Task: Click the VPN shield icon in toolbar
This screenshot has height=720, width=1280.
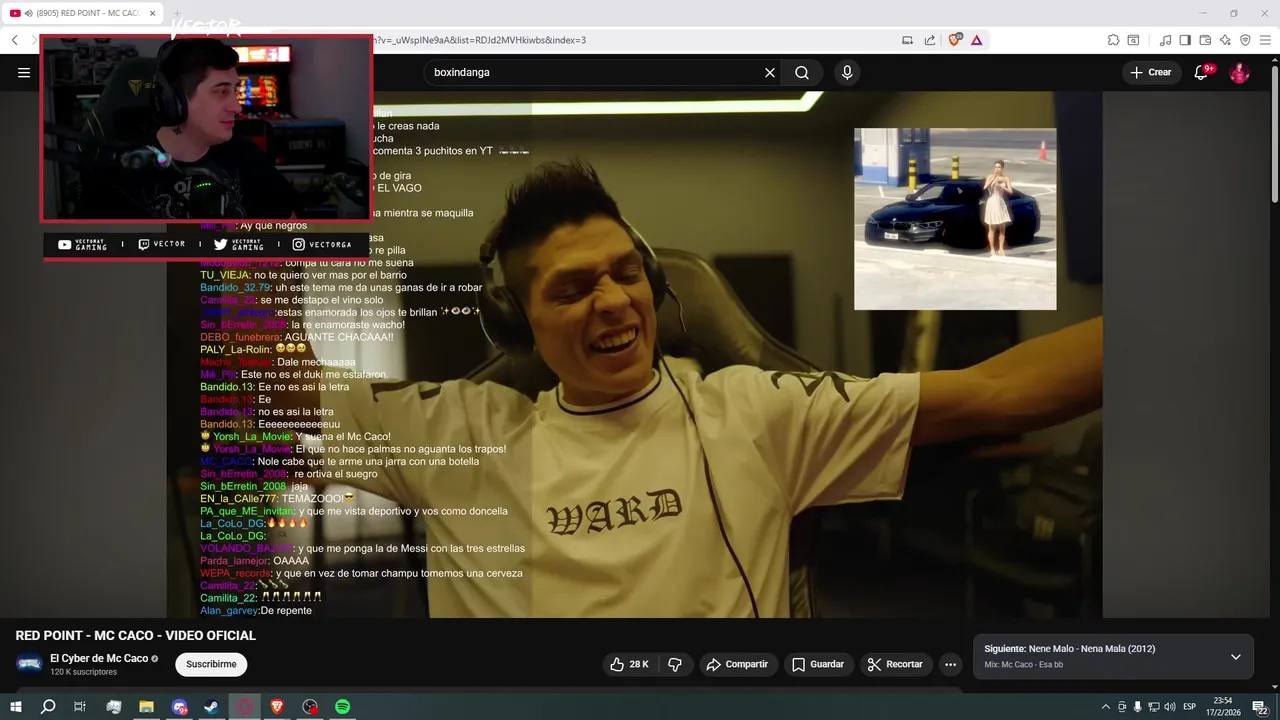Action: 1245,40
